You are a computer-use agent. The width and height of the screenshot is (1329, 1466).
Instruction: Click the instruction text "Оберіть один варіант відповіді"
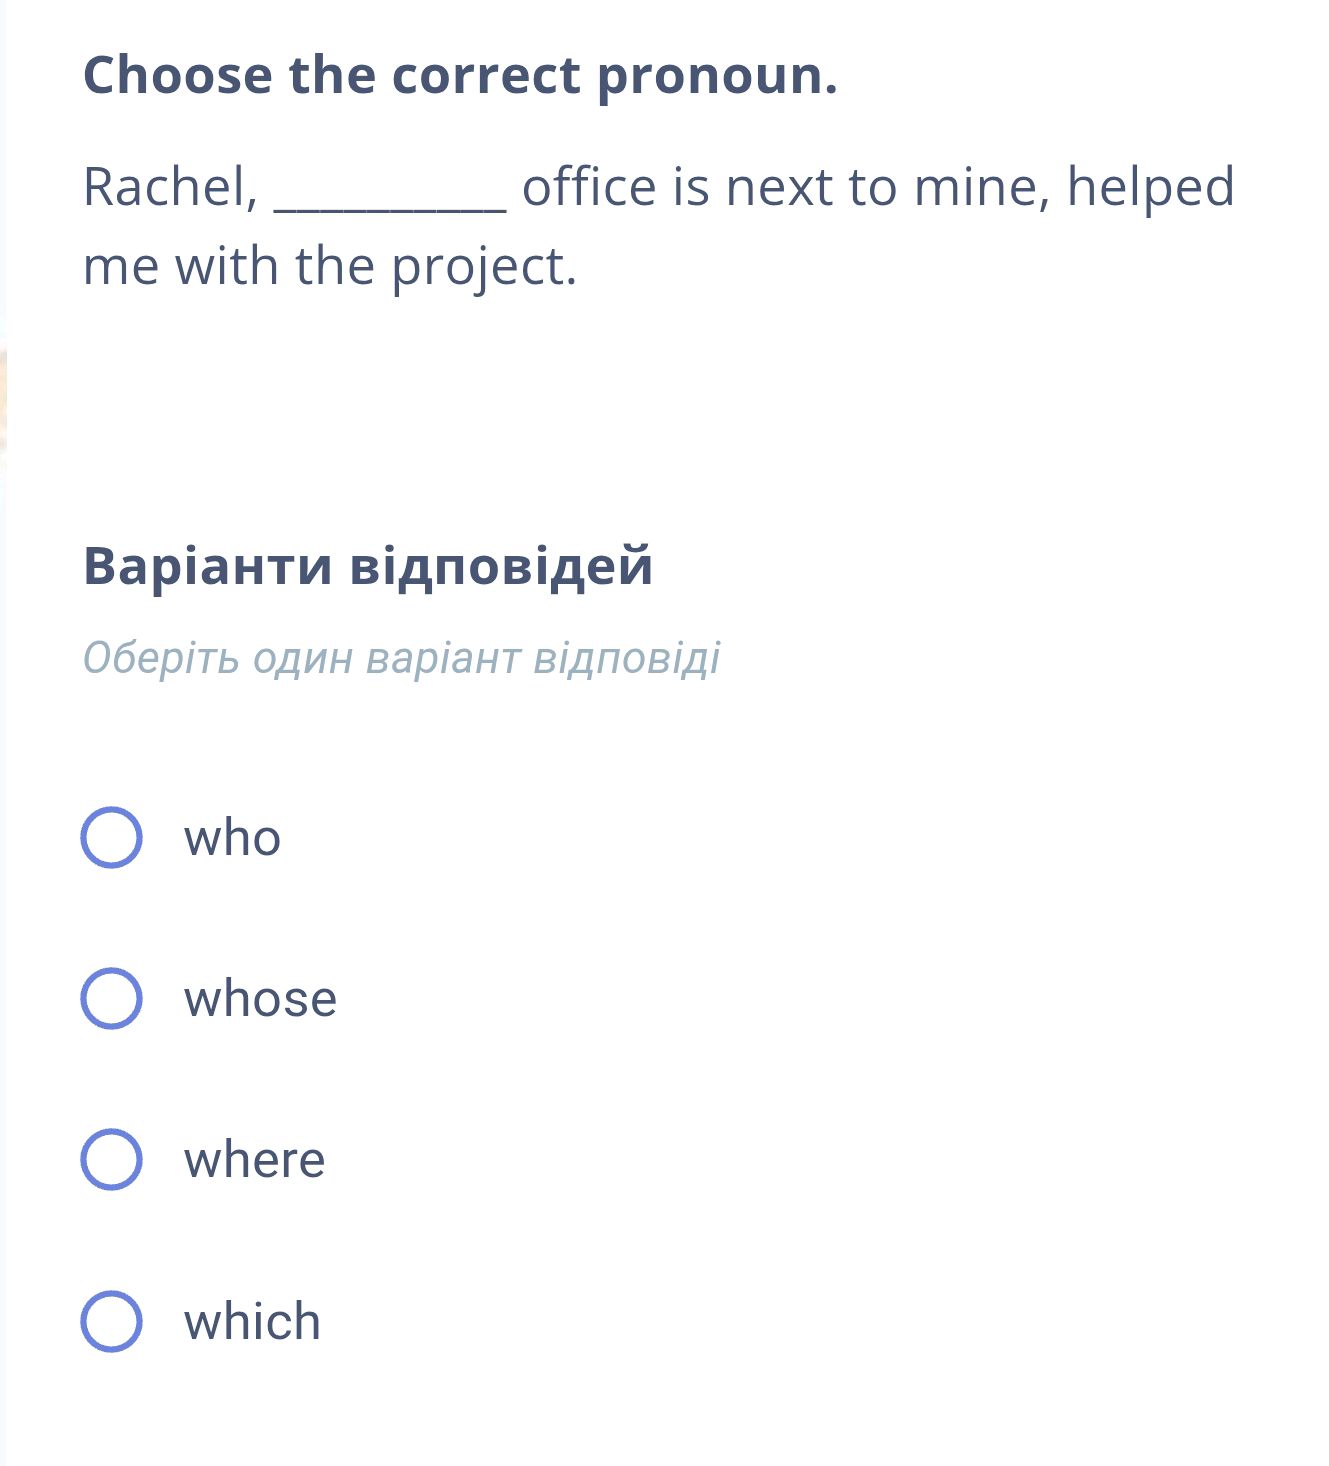[402, 657]
